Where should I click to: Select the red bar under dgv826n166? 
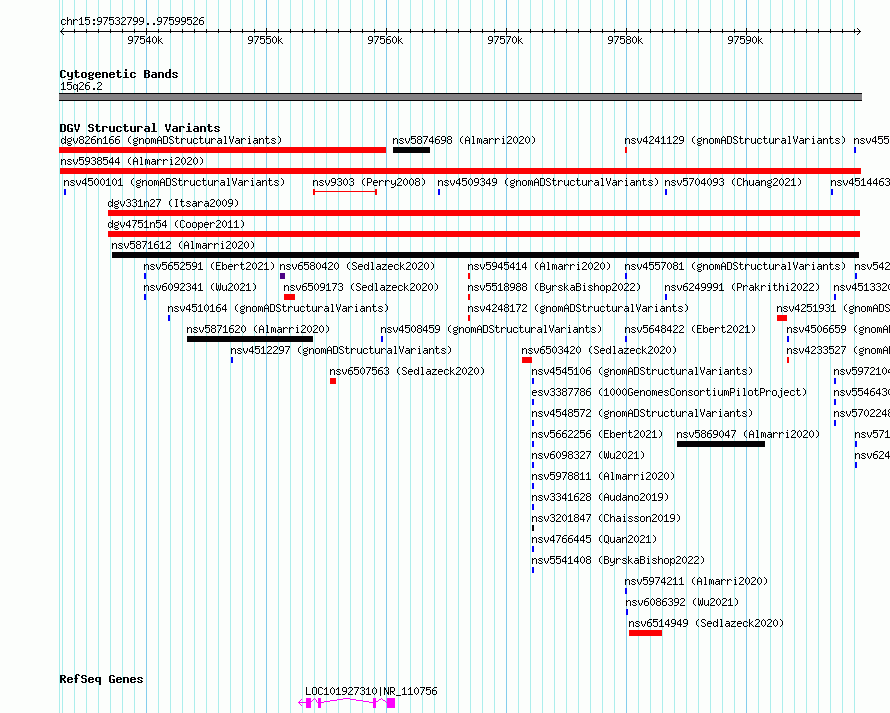(x=222, y=150)
